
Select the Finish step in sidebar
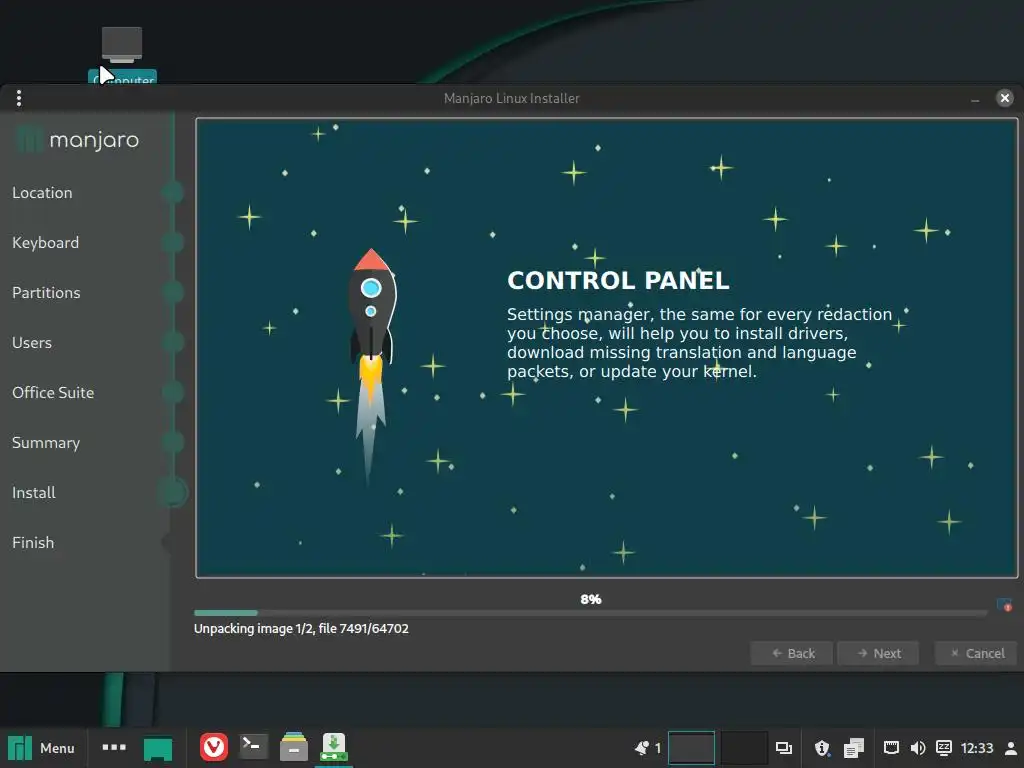pos(33,543)
